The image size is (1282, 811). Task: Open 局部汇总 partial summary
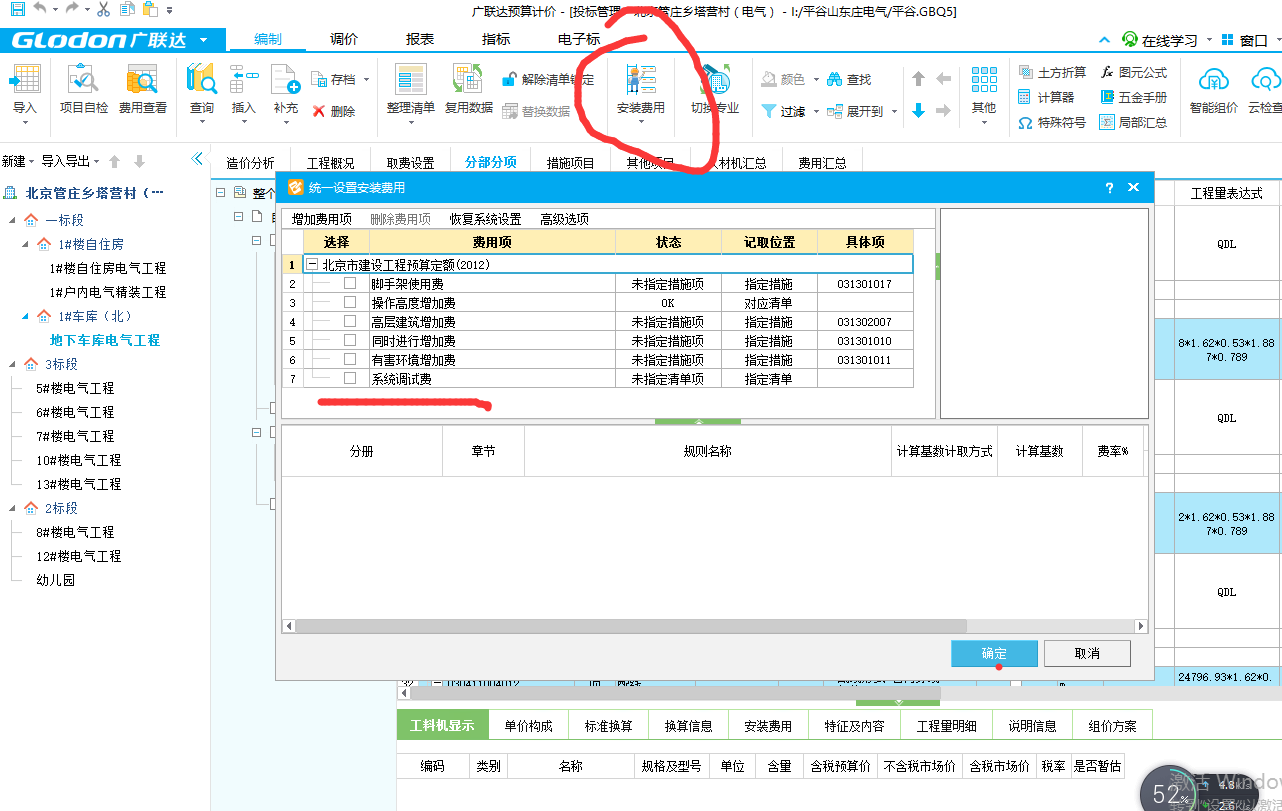click(1134, 122)
